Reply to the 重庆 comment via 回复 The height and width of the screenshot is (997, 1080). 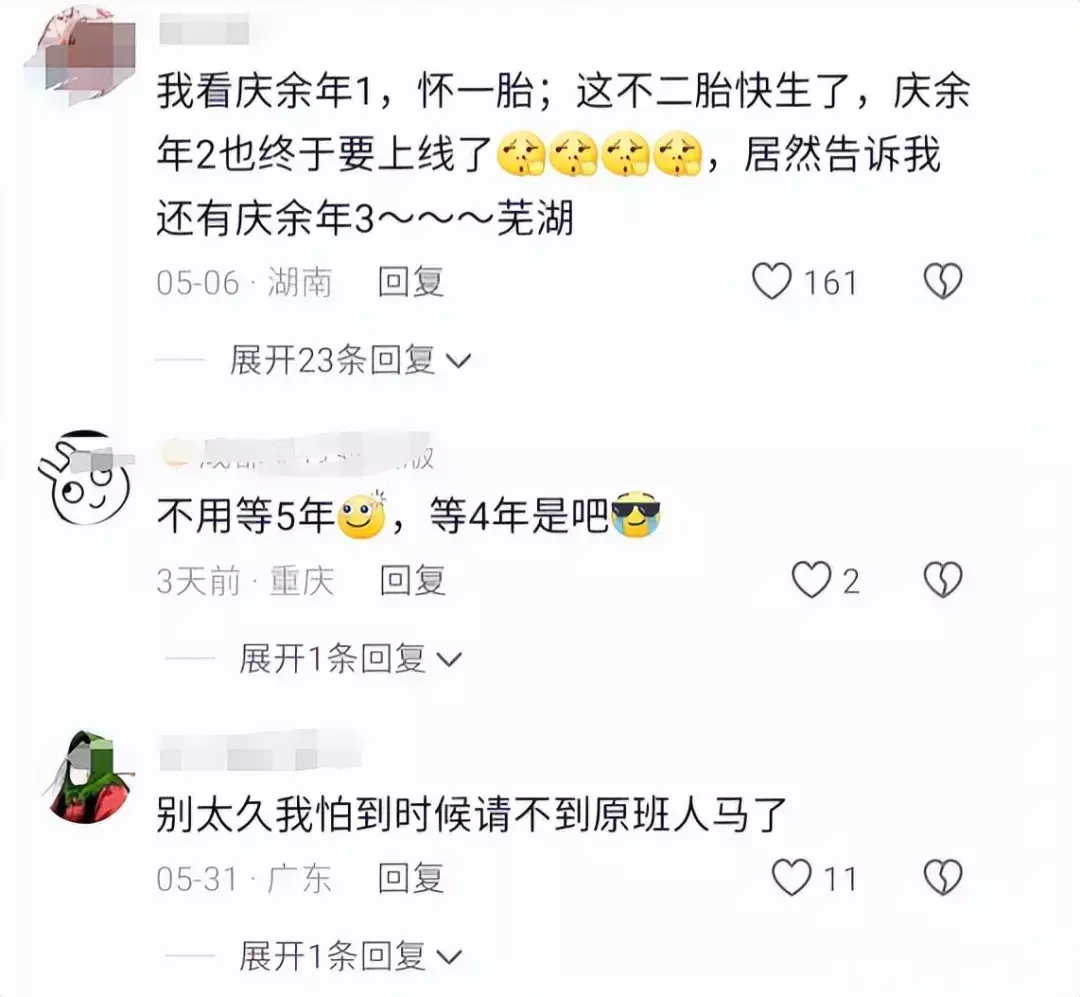[413, 580]
